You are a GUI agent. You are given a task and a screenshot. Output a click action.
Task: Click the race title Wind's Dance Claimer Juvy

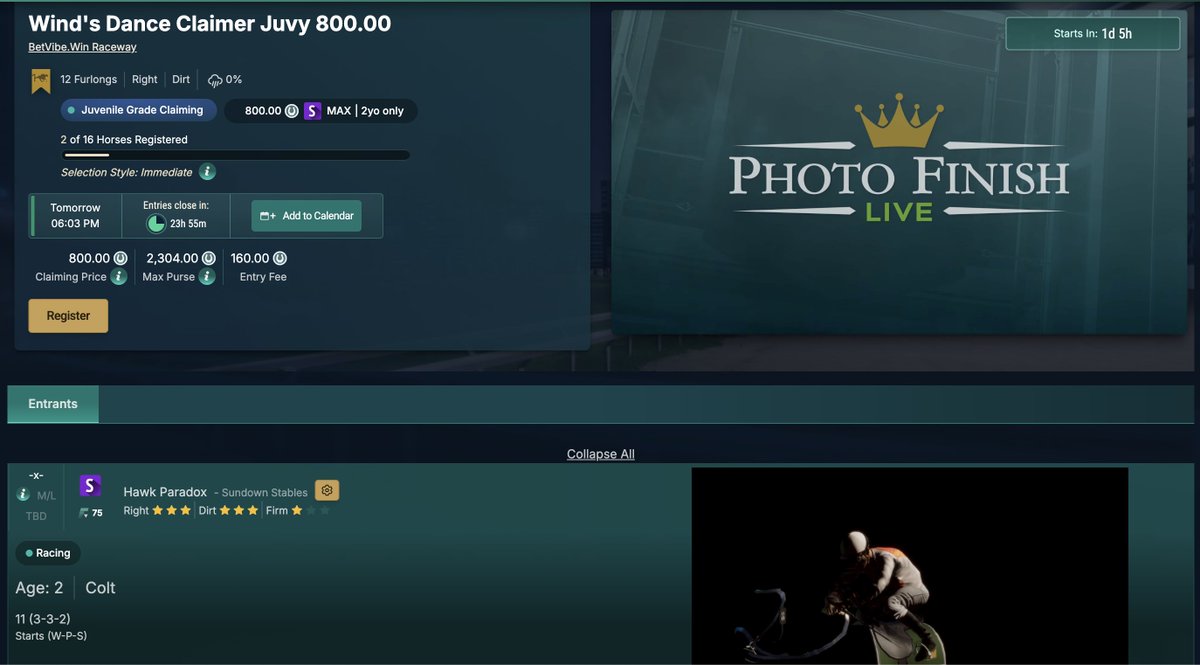210,23
